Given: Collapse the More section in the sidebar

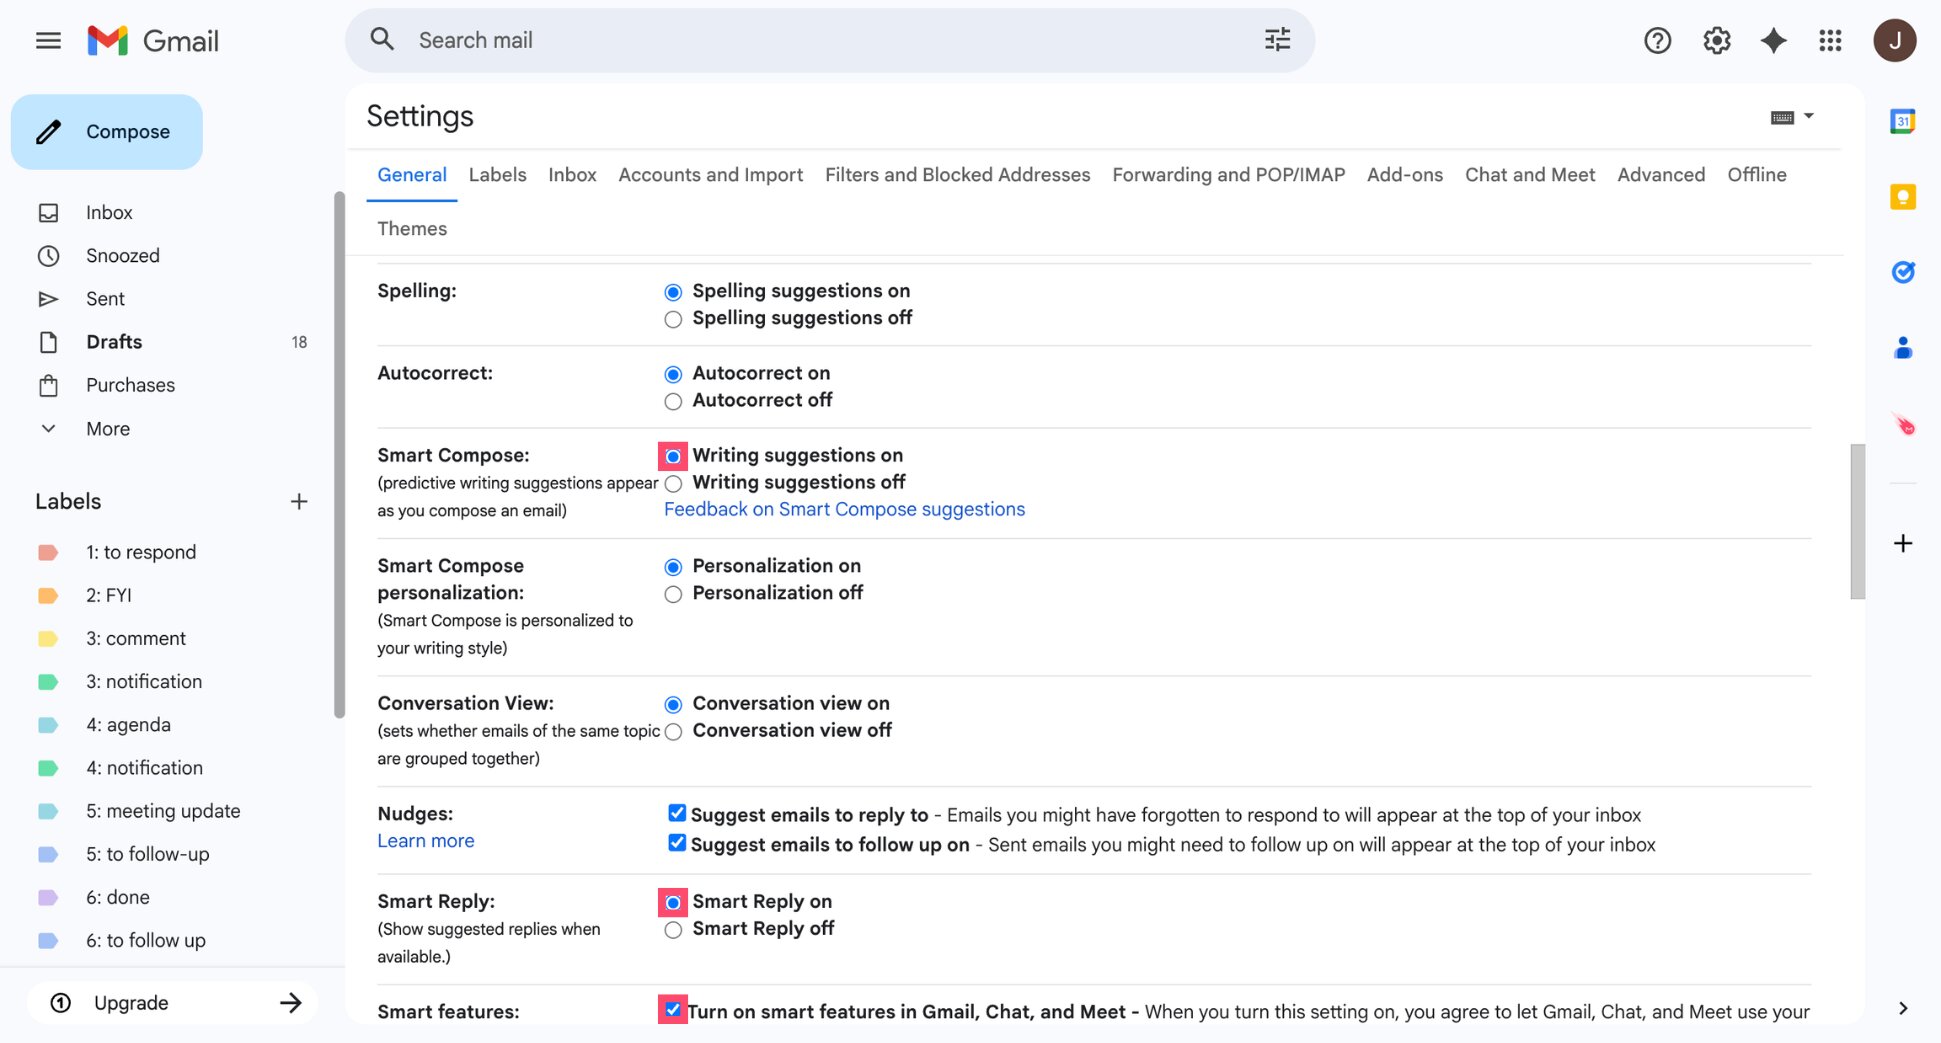Looking at the screenshot, I should [48, 428].
